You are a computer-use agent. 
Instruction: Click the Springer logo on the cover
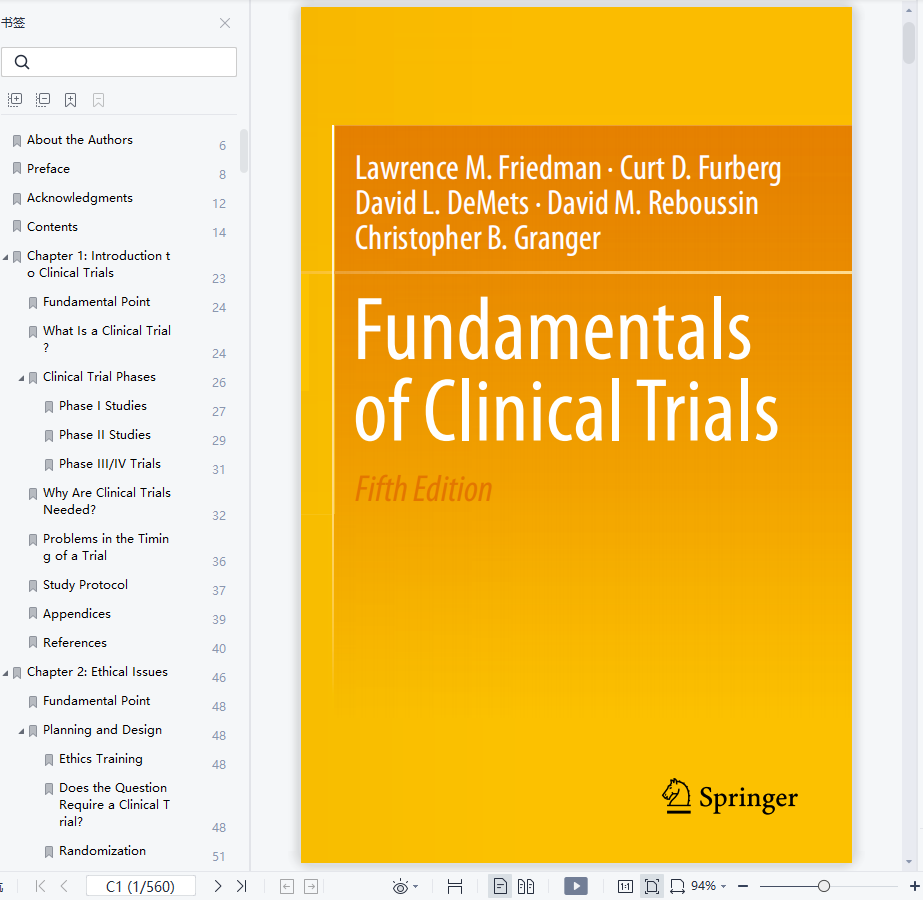[x=729, y=797]
